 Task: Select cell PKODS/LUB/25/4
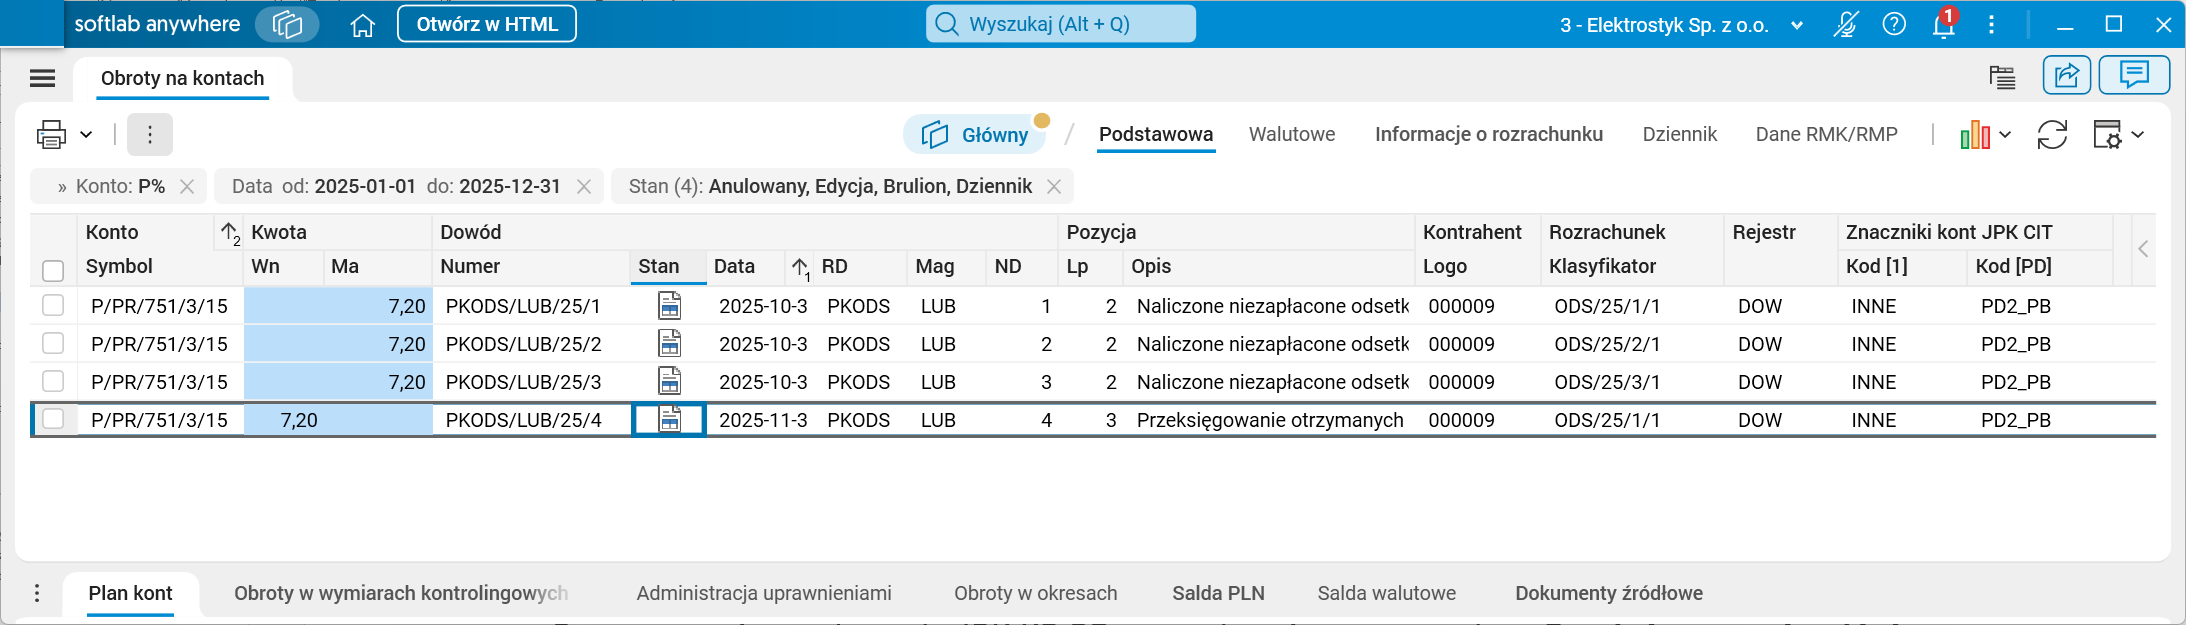tap(532, 420)
